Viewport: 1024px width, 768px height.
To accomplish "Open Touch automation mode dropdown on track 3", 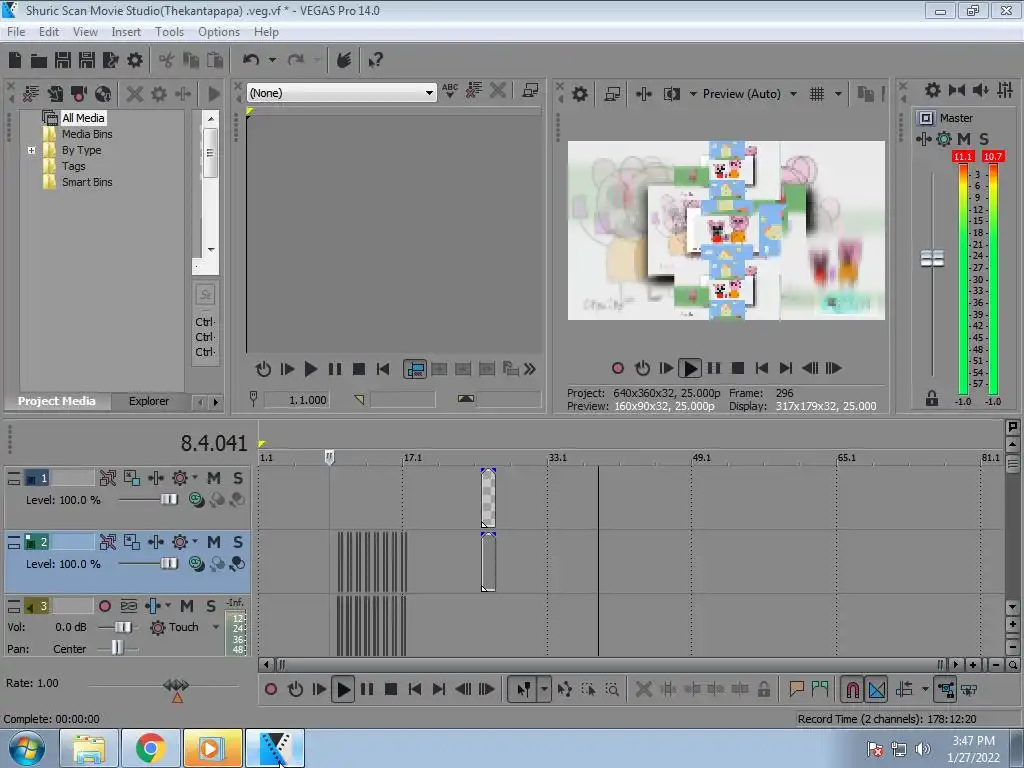I will pyautogui.click(x=216, y=627).
